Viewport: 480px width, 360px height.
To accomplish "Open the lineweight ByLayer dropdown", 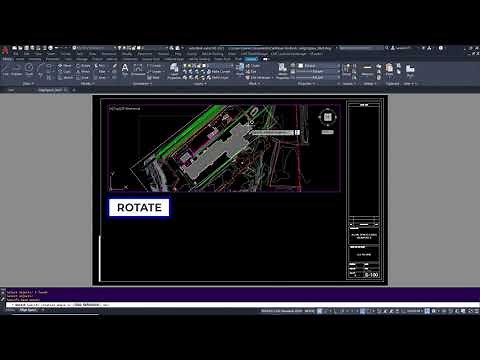I will click(x=317, y=72).
